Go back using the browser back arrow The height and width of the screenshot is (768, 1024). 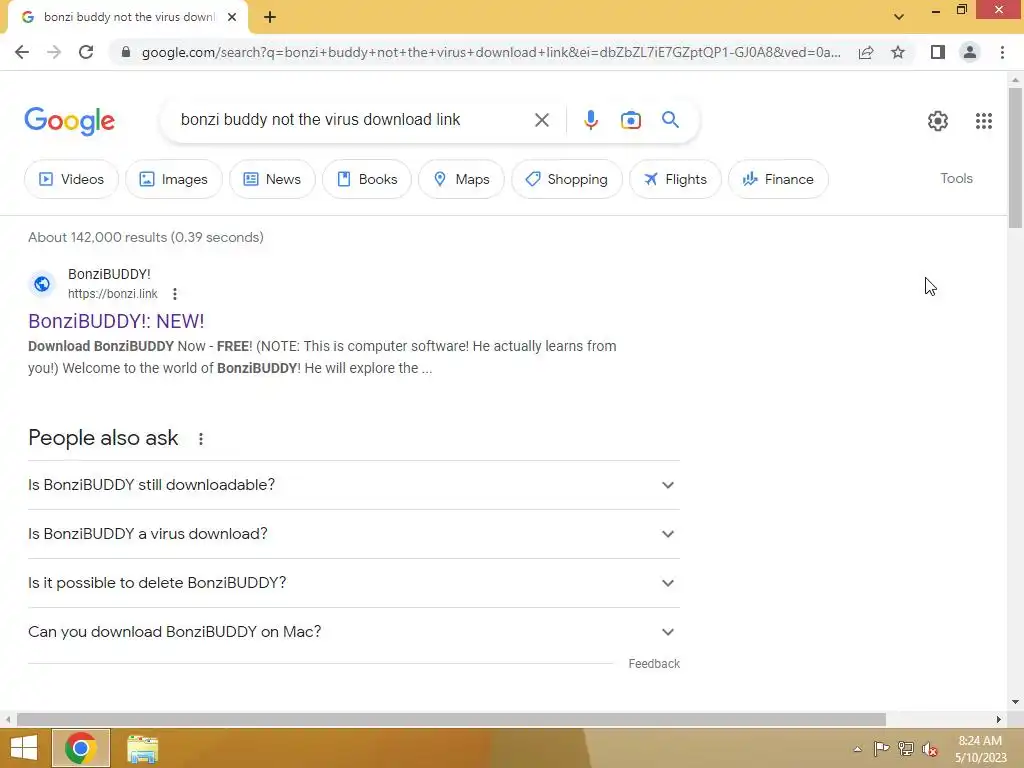[x=22, y=52]
